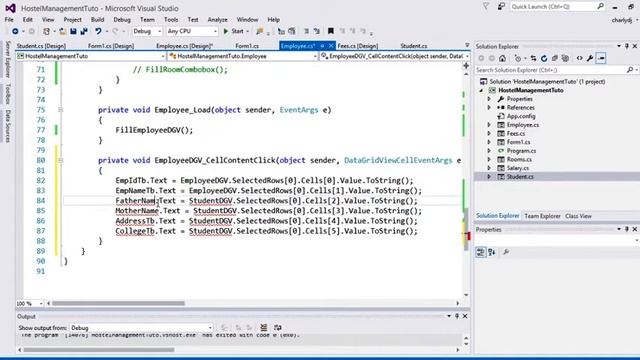Click Show All Files icon
Viewport: 640px width, 360px height.
[x=565, y=58]
